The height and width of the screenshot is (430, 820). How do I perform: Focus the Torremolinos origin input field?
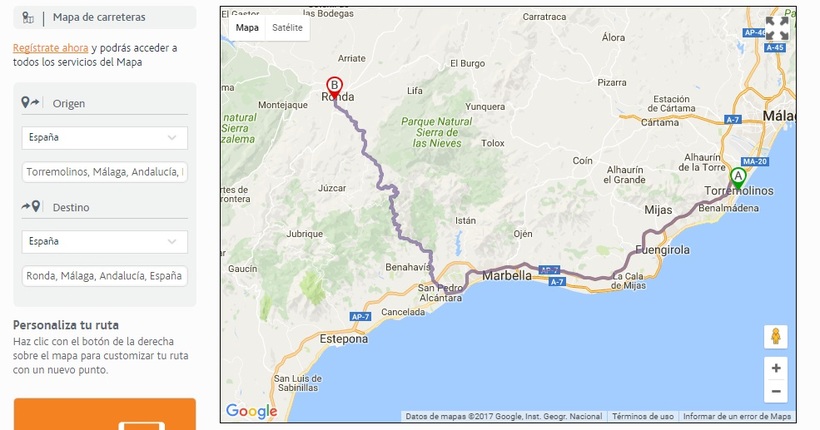coord(105,172)
